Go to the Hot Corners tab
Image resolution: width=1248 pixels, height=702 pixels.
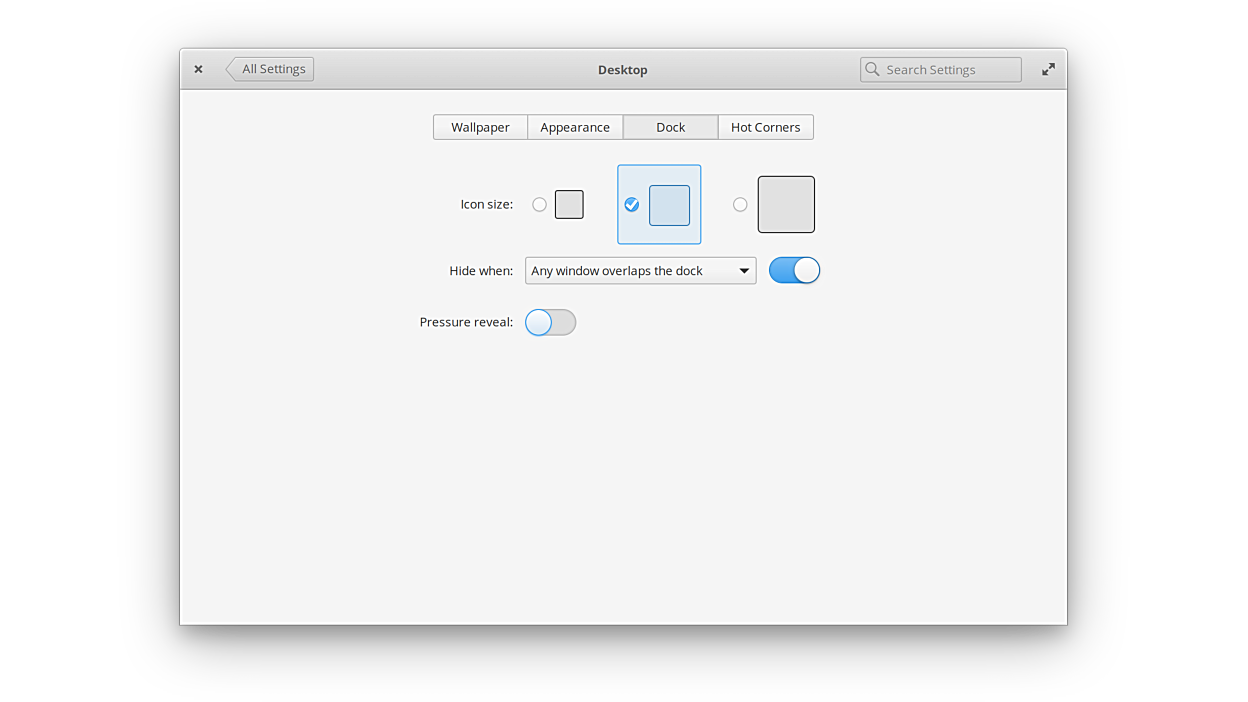click(765, 127)
